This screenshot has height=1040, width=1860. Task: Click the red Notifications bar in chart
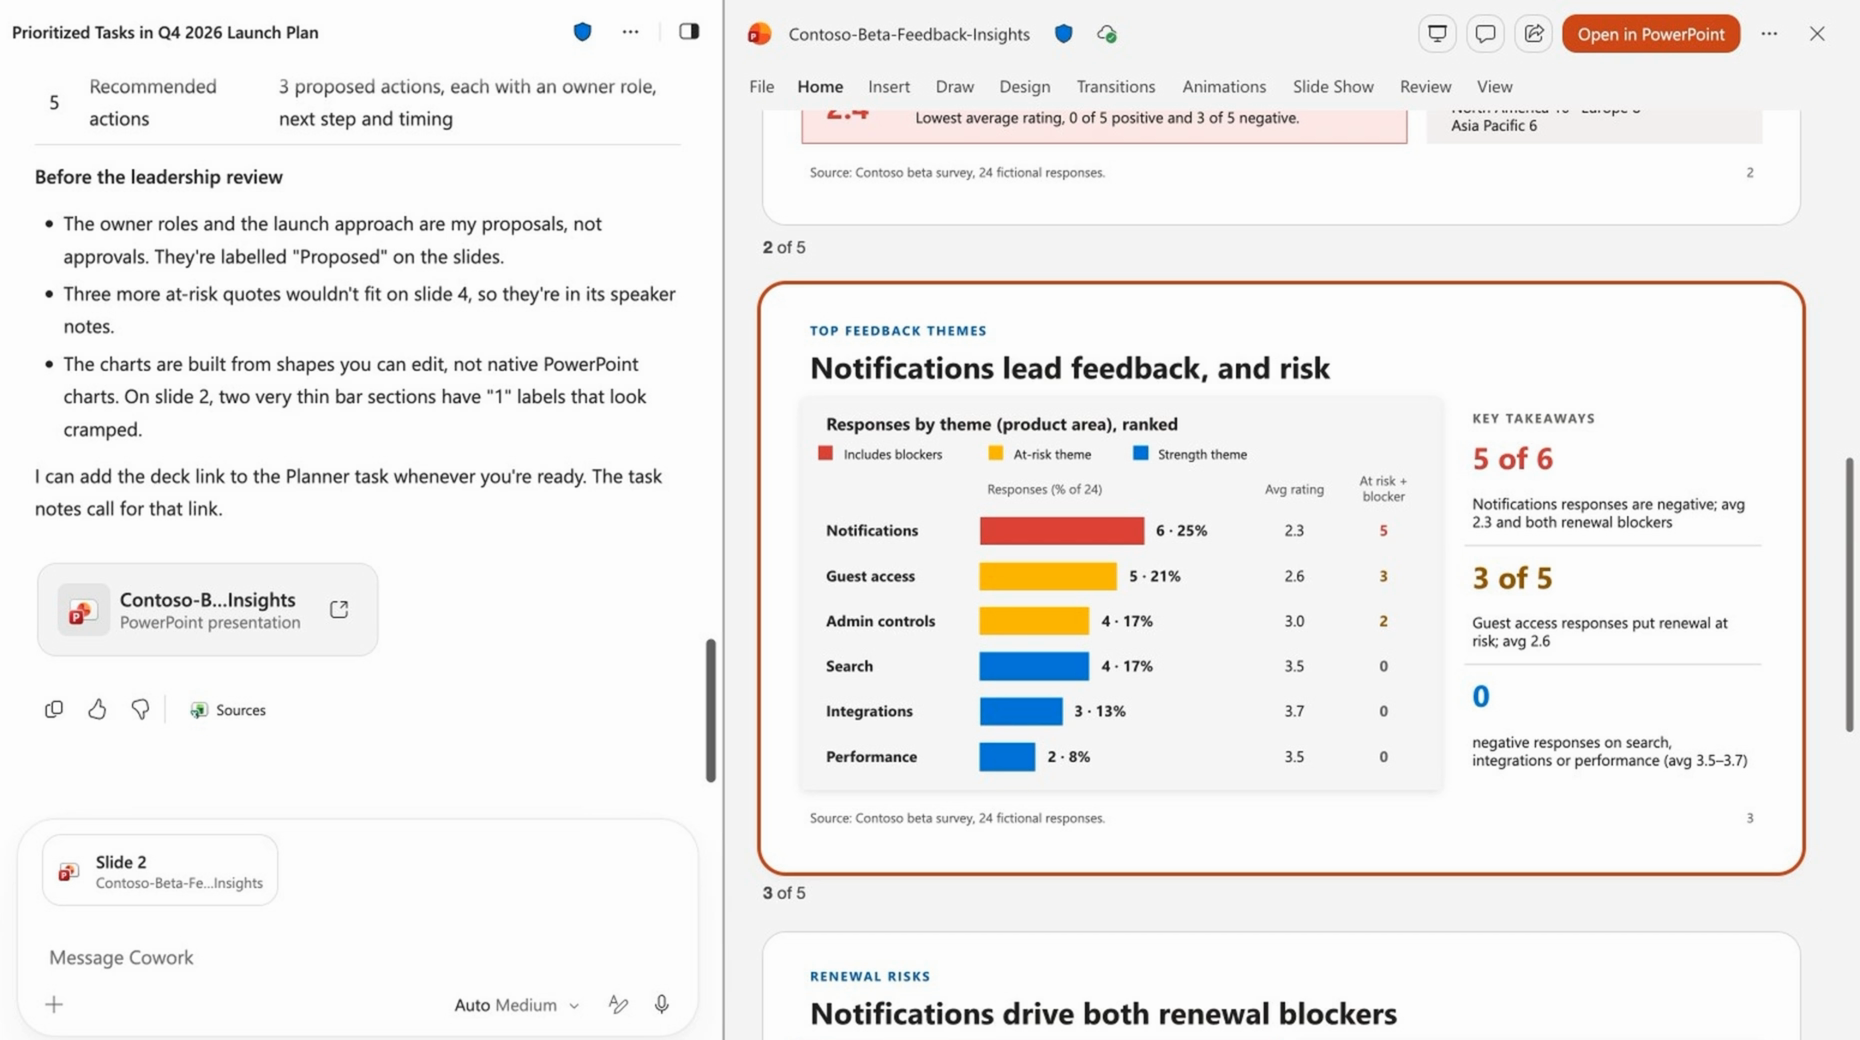[1062, 530]
